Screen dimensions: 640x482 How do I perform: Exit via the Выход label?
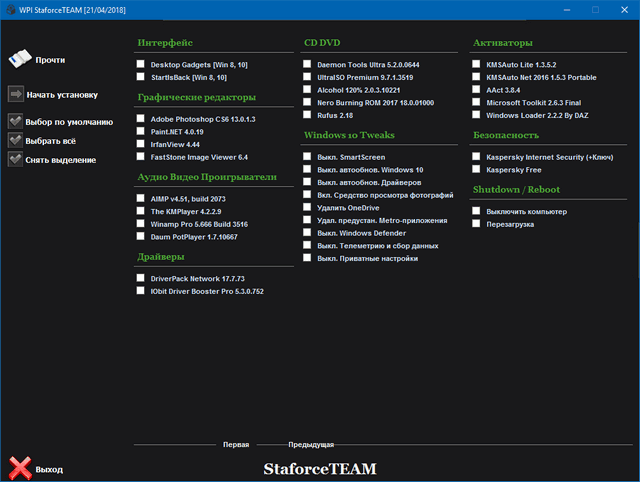click(x=49, y=470)
